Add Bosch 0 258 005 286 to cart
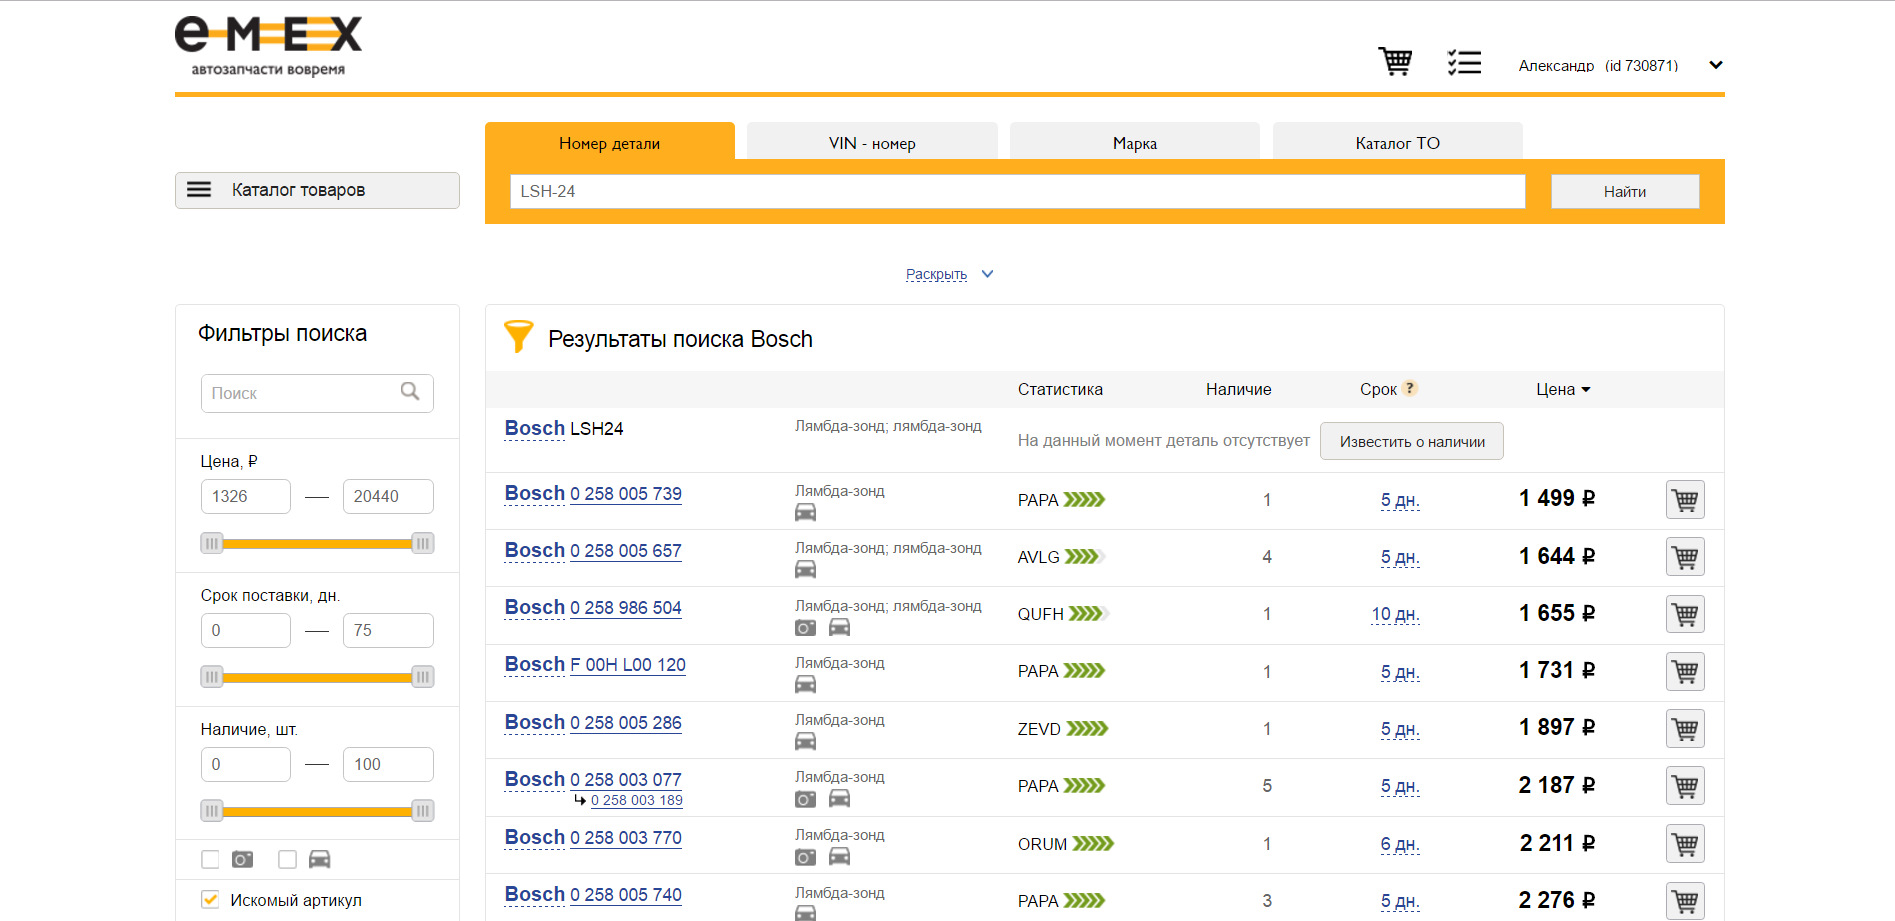Image resolution: width=1895 pixels, height=921 pixels. click(1685, 729)
